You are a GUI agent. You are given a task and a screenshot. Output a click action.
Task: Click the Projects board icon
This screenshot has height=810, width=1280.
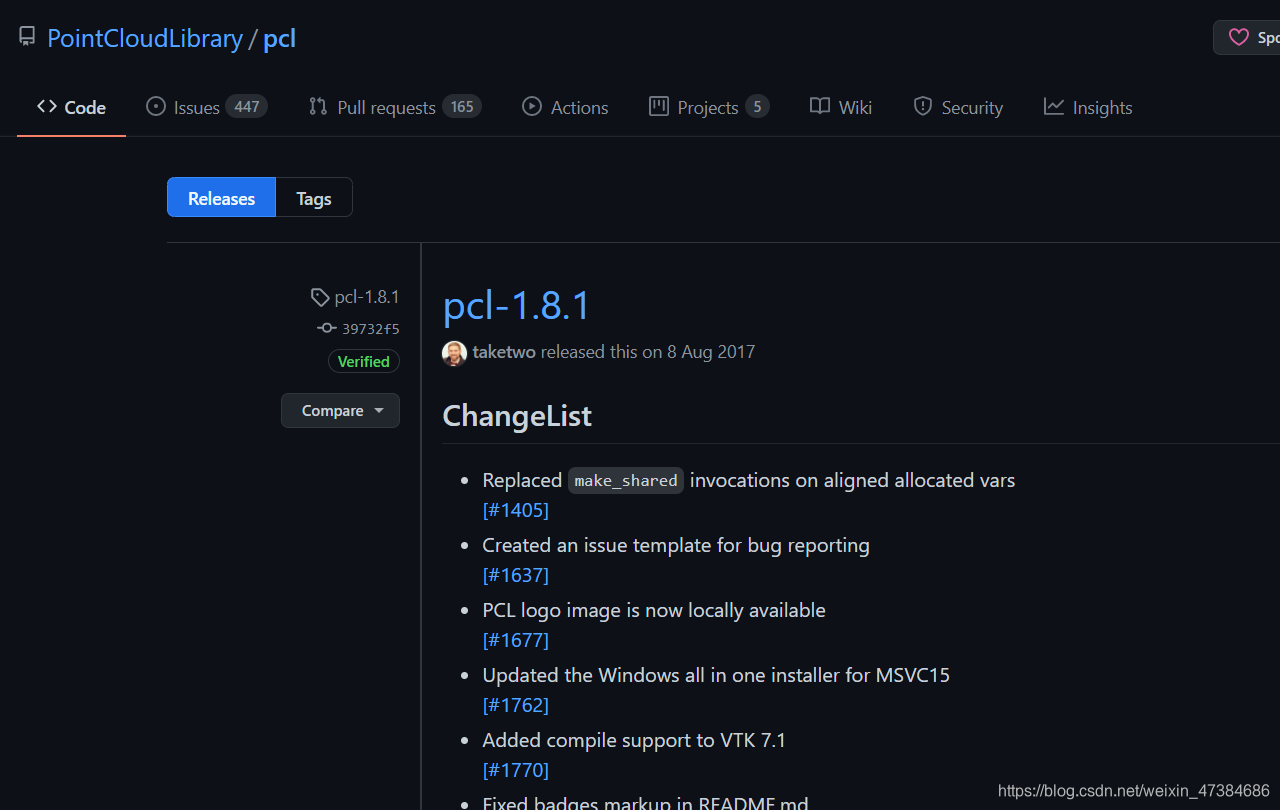coord(659,106)
